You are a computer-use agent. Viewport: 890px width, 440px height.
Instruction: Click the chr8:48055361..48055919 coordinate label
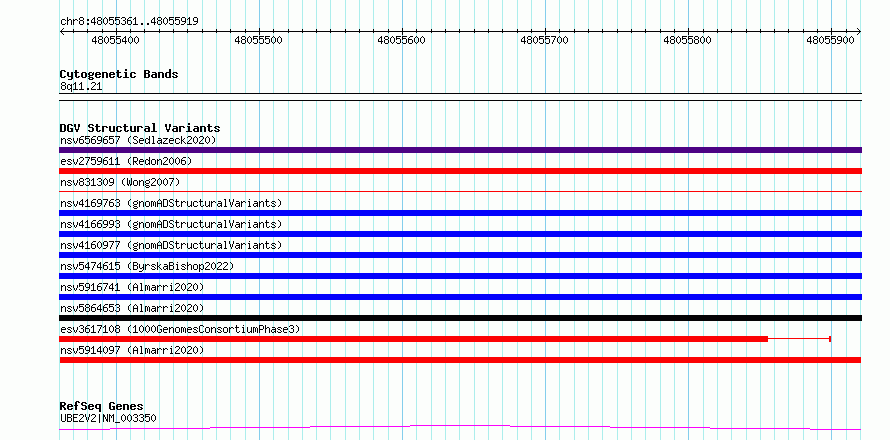pyautogui.click(x=129, y=21)
